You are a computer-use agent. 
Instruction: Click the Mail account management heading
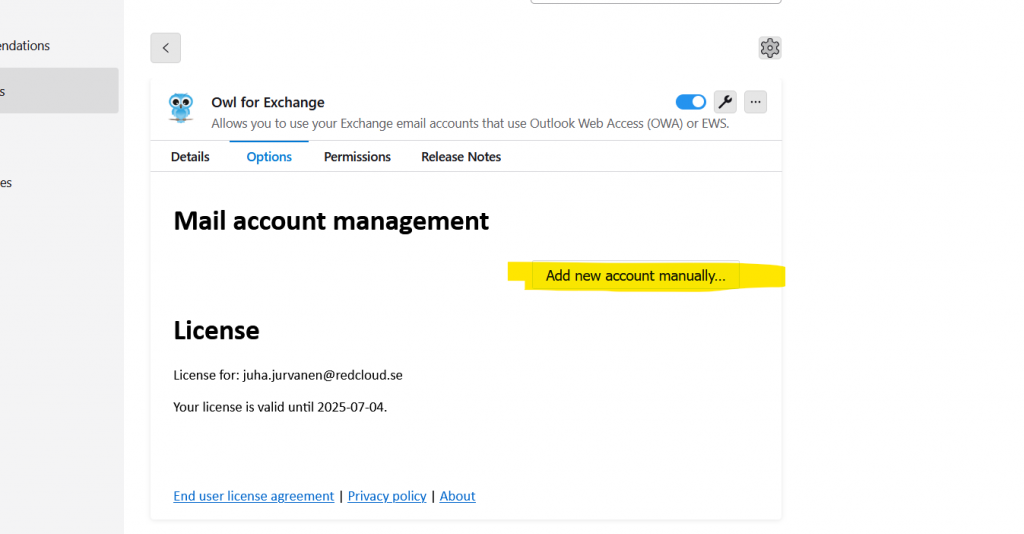click(331, 221)
